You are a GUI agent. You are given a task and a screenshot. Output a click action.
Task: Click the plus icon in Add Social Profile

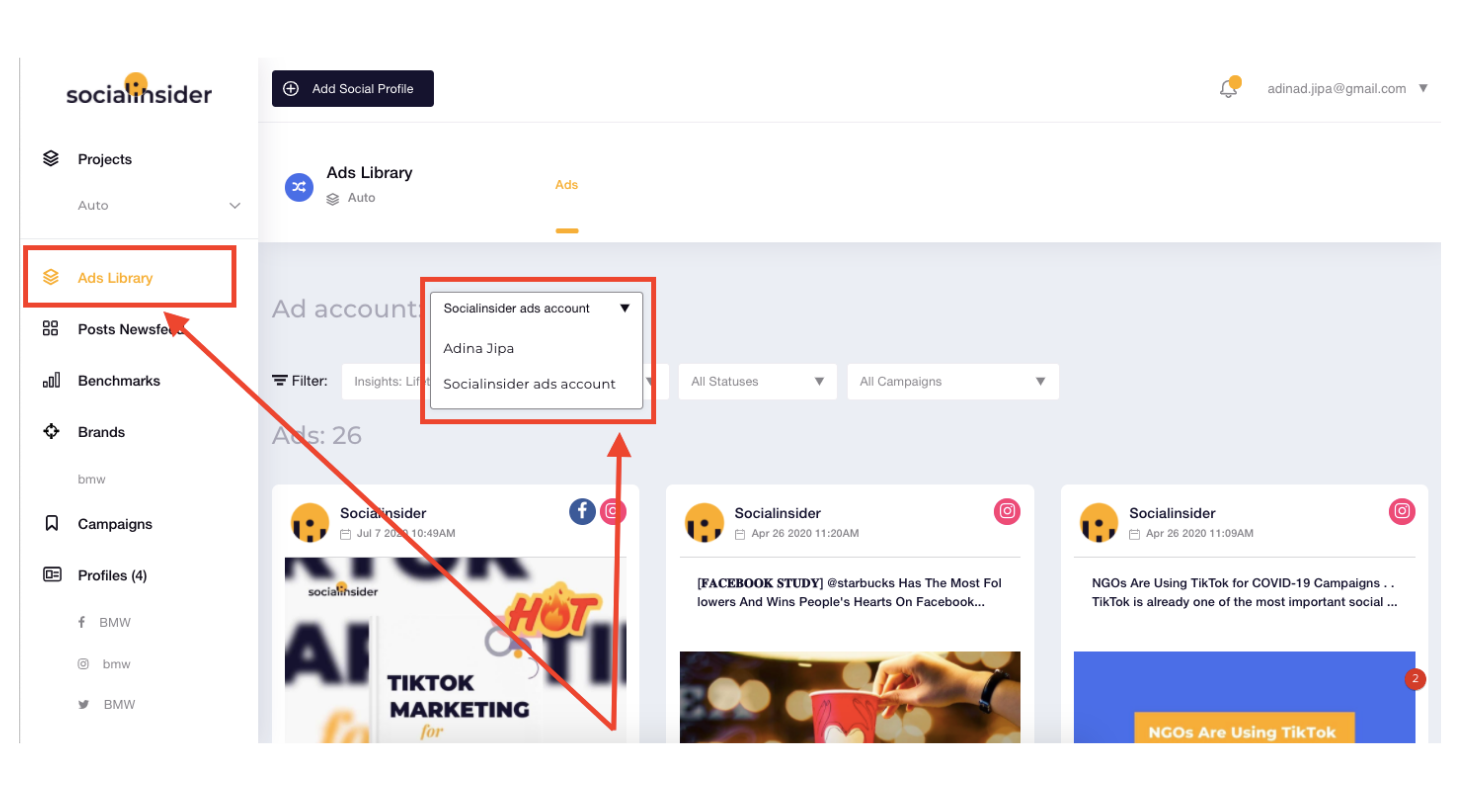coord(291,88)
